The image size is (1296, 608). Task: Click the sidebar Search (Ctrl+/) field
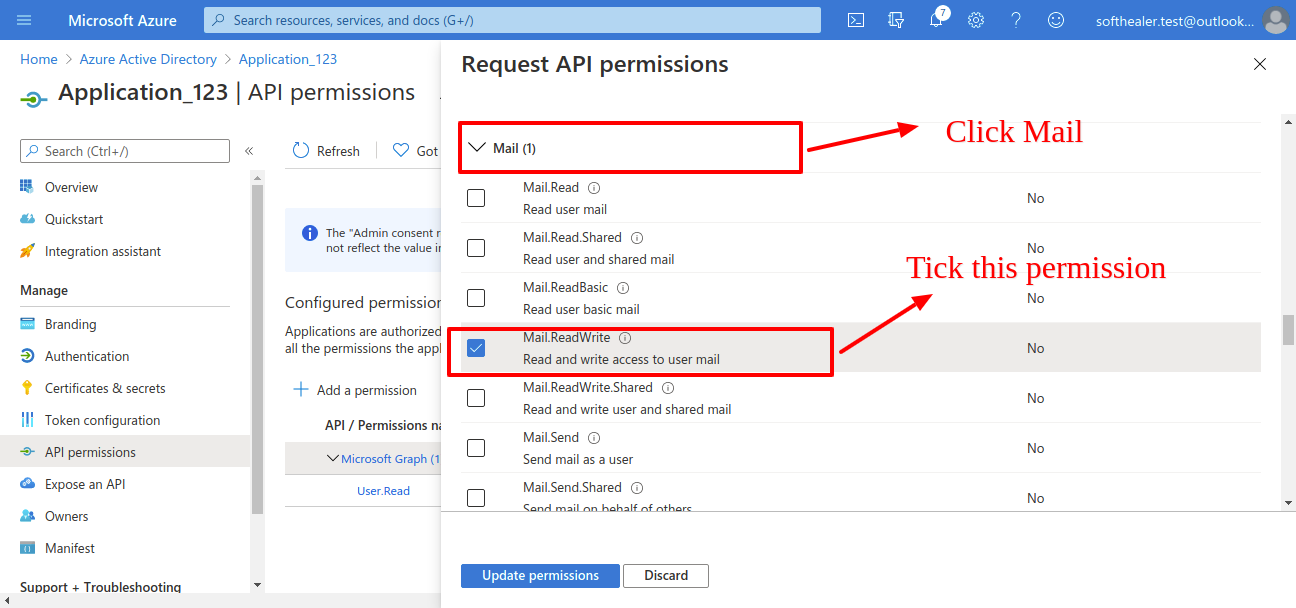[125, 151]
